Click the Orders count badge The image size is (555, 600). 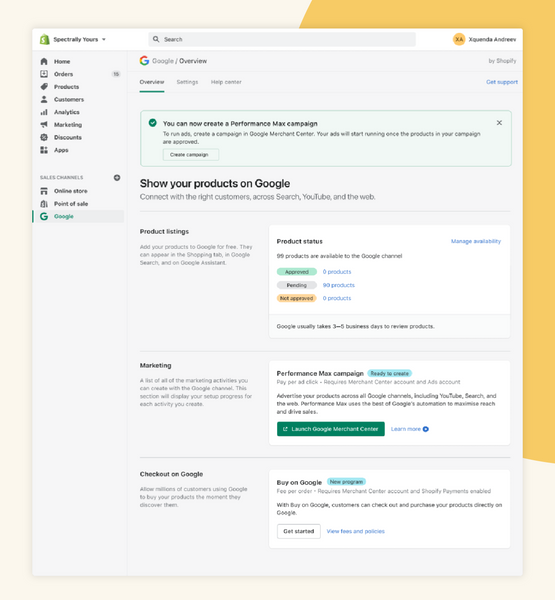coord(116,74)
